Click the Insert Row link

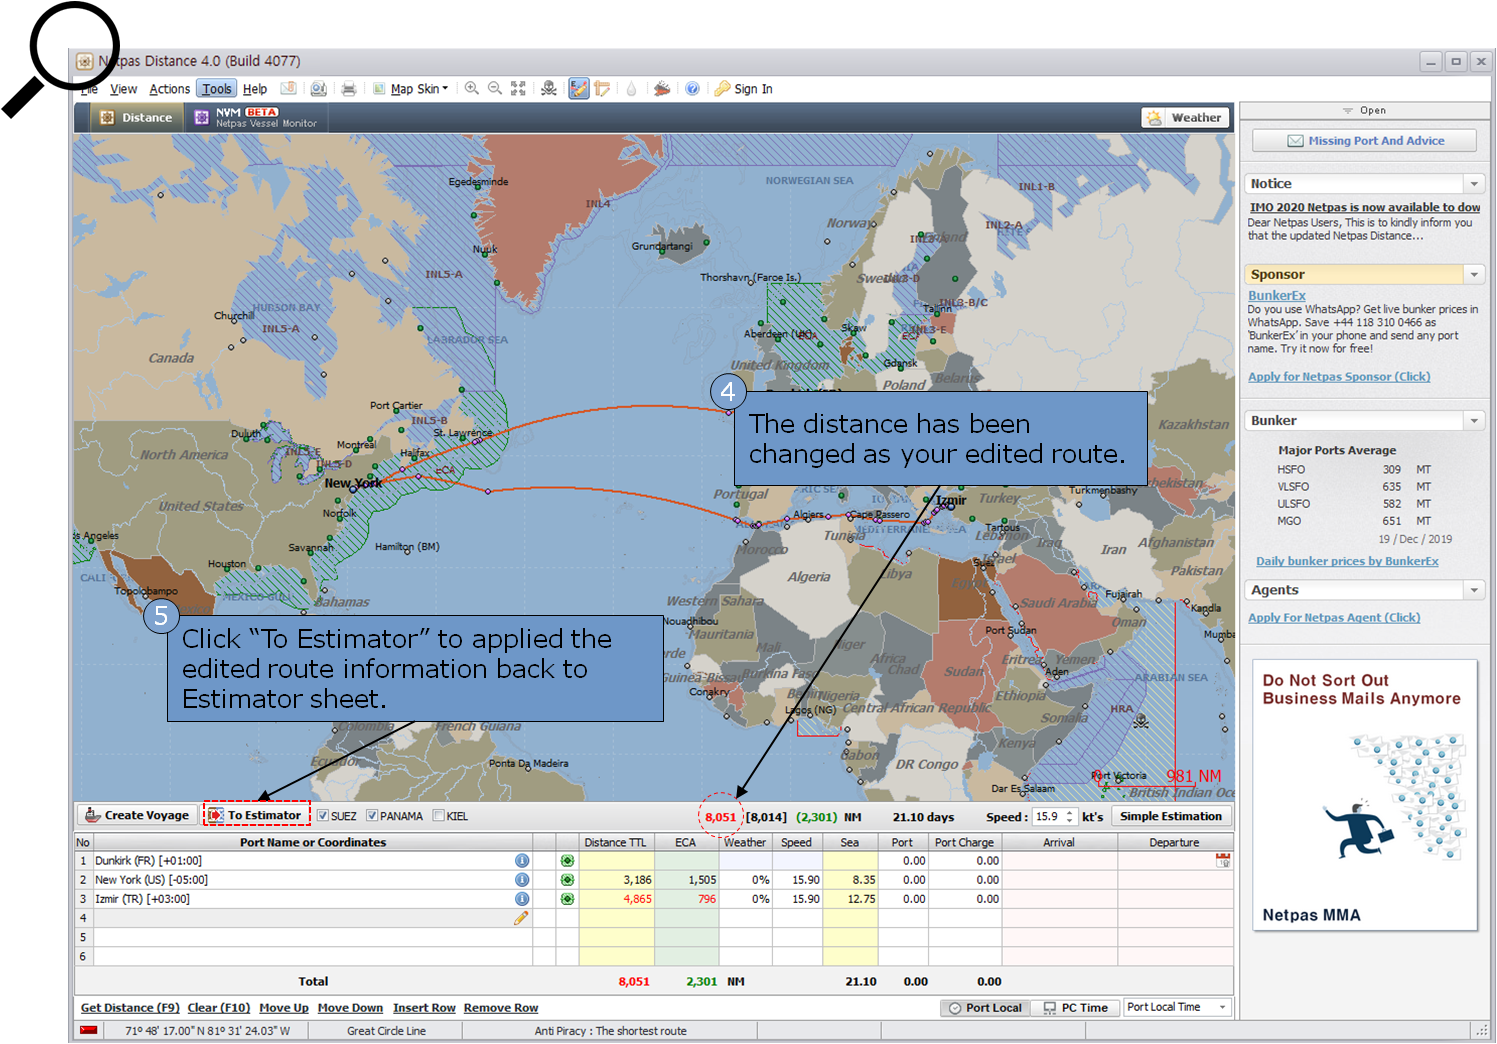424,1008
